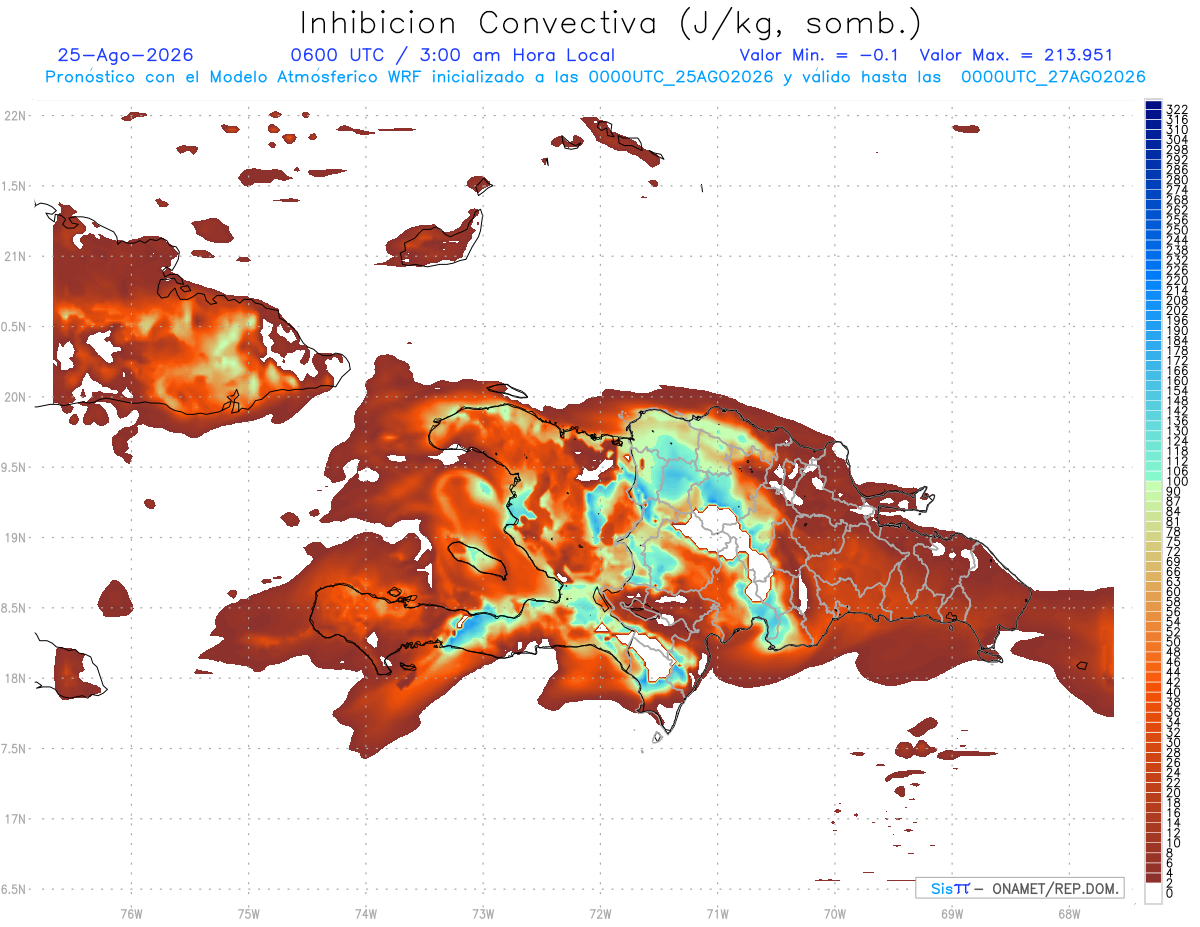Click the title 'Inhibicion Convectiva (J/kg, somb.)'
This screenshot has height=927, width=1200.
[x=611, y=24]
